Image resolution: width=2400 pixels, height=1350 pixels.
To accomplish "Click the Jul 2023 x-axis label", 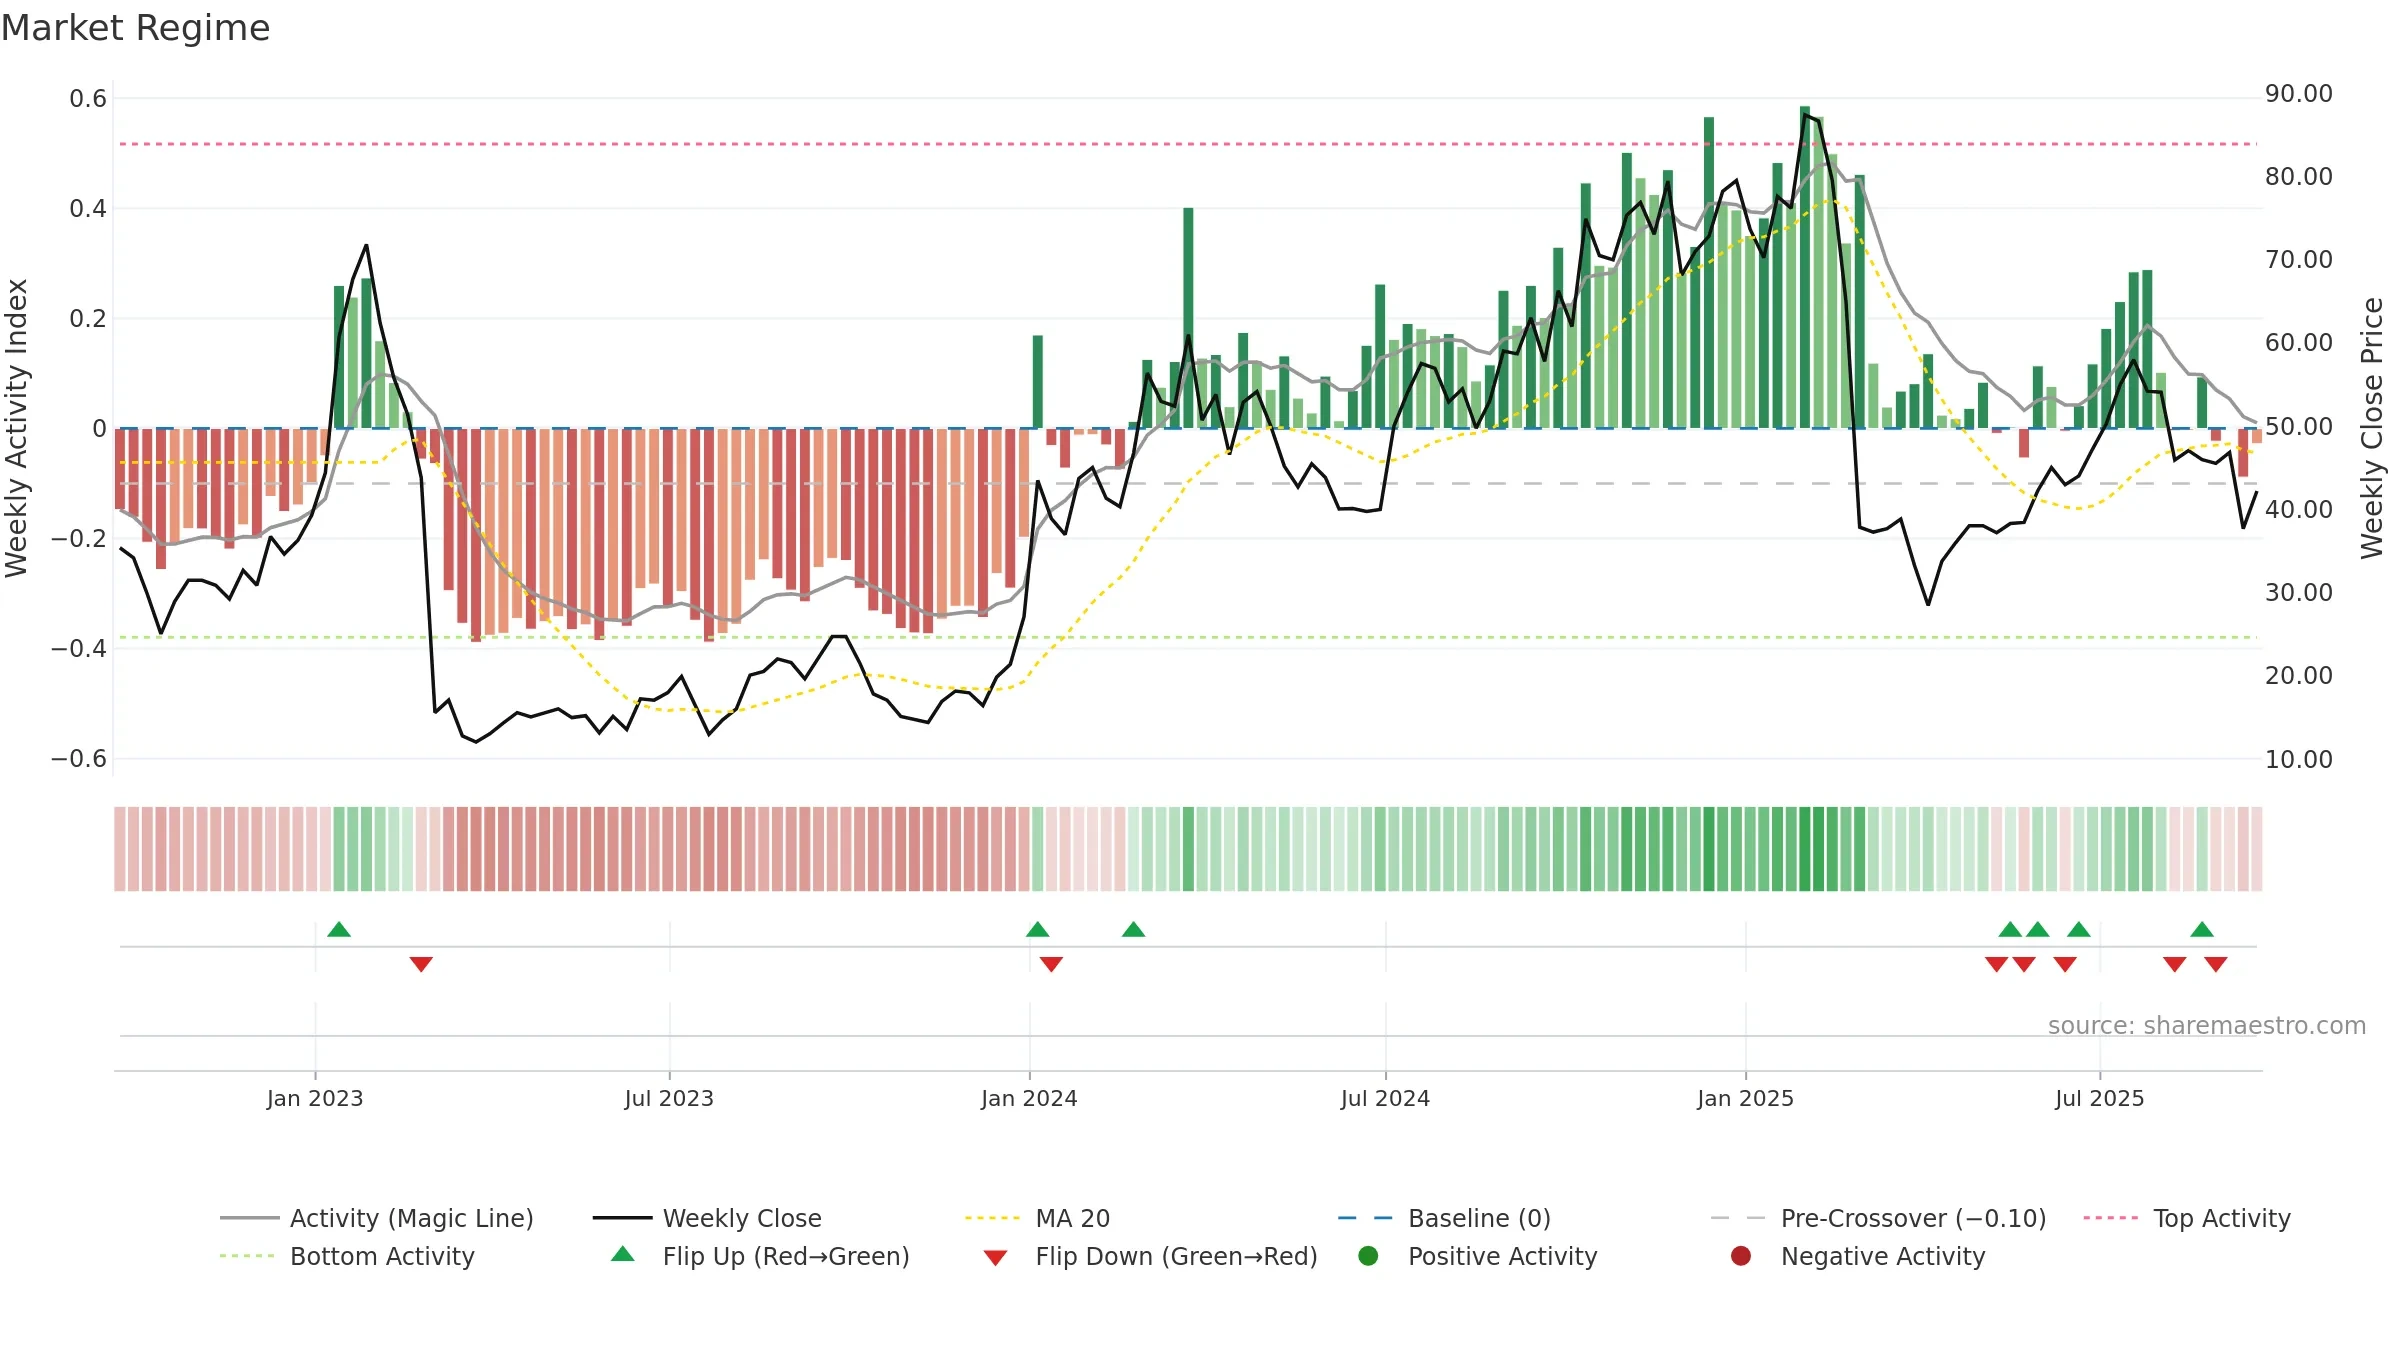I will pos(669,1098).
